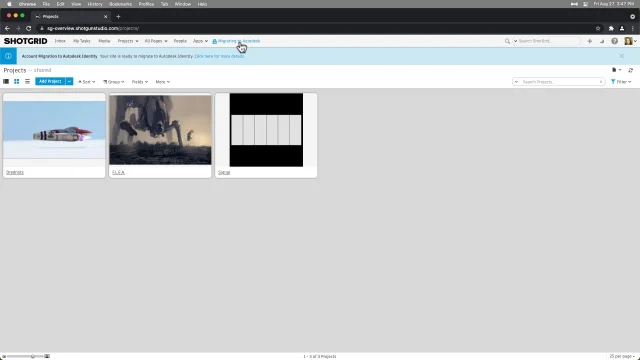Open the help question mark icon
The height and width of the screenshot is (360, 640).
[614, 41]
